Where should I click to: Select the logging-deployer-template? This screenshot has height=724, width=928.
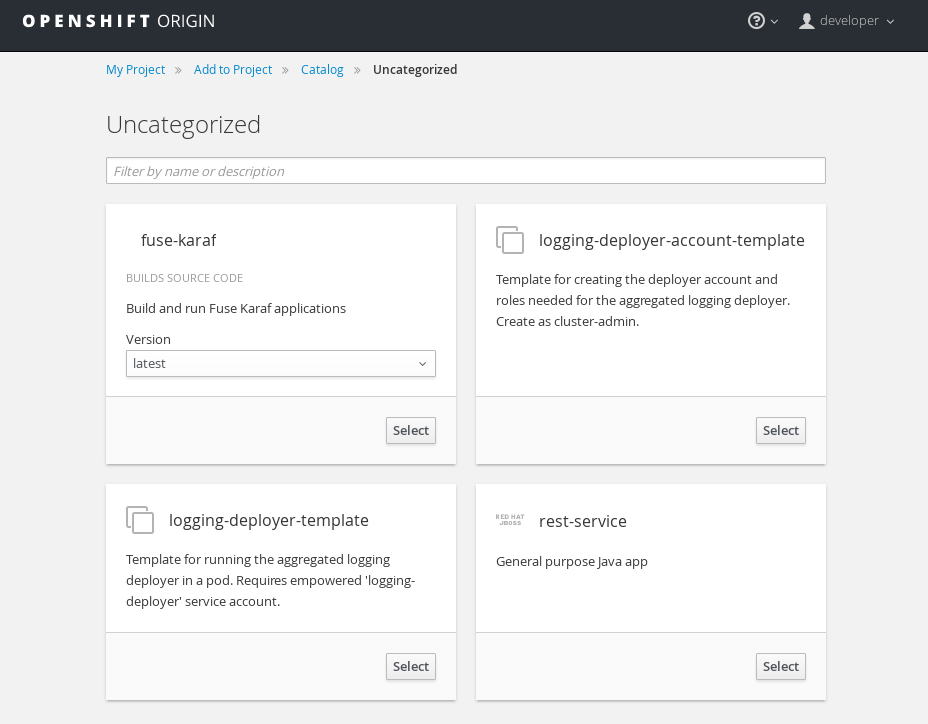coord(410,666)
